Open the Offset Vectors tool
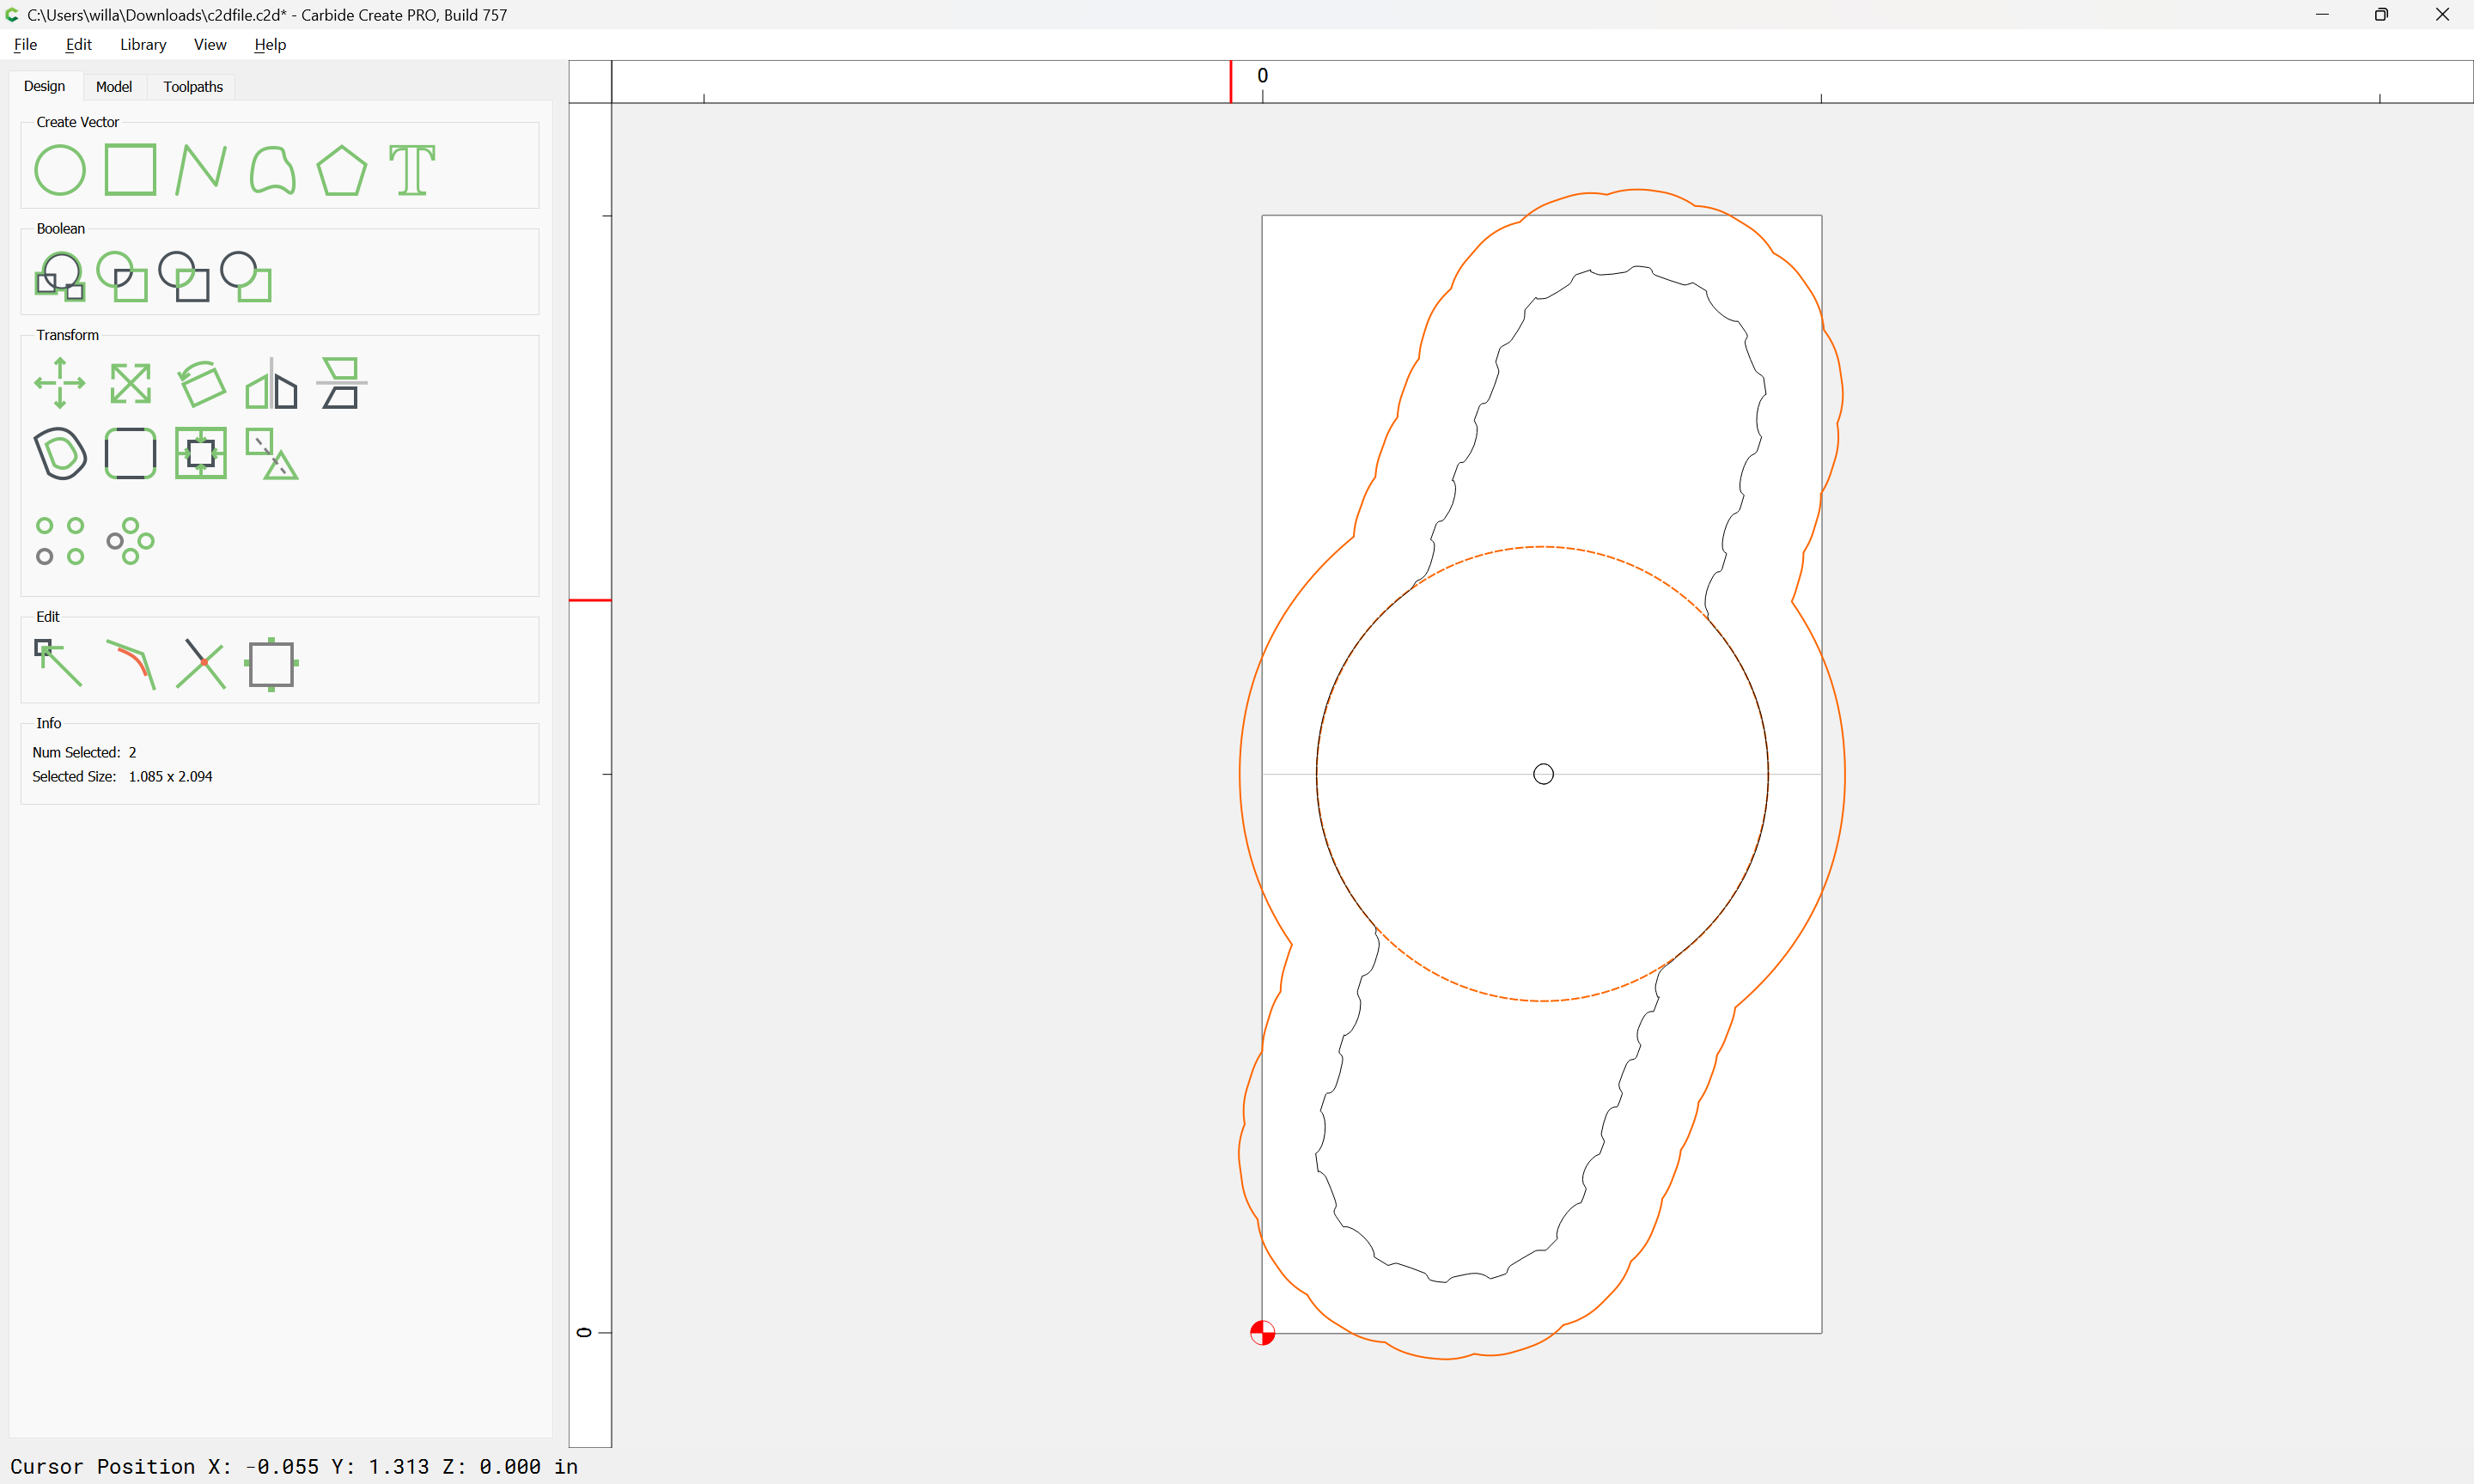2474x1484 pixels. click(60, 453)
